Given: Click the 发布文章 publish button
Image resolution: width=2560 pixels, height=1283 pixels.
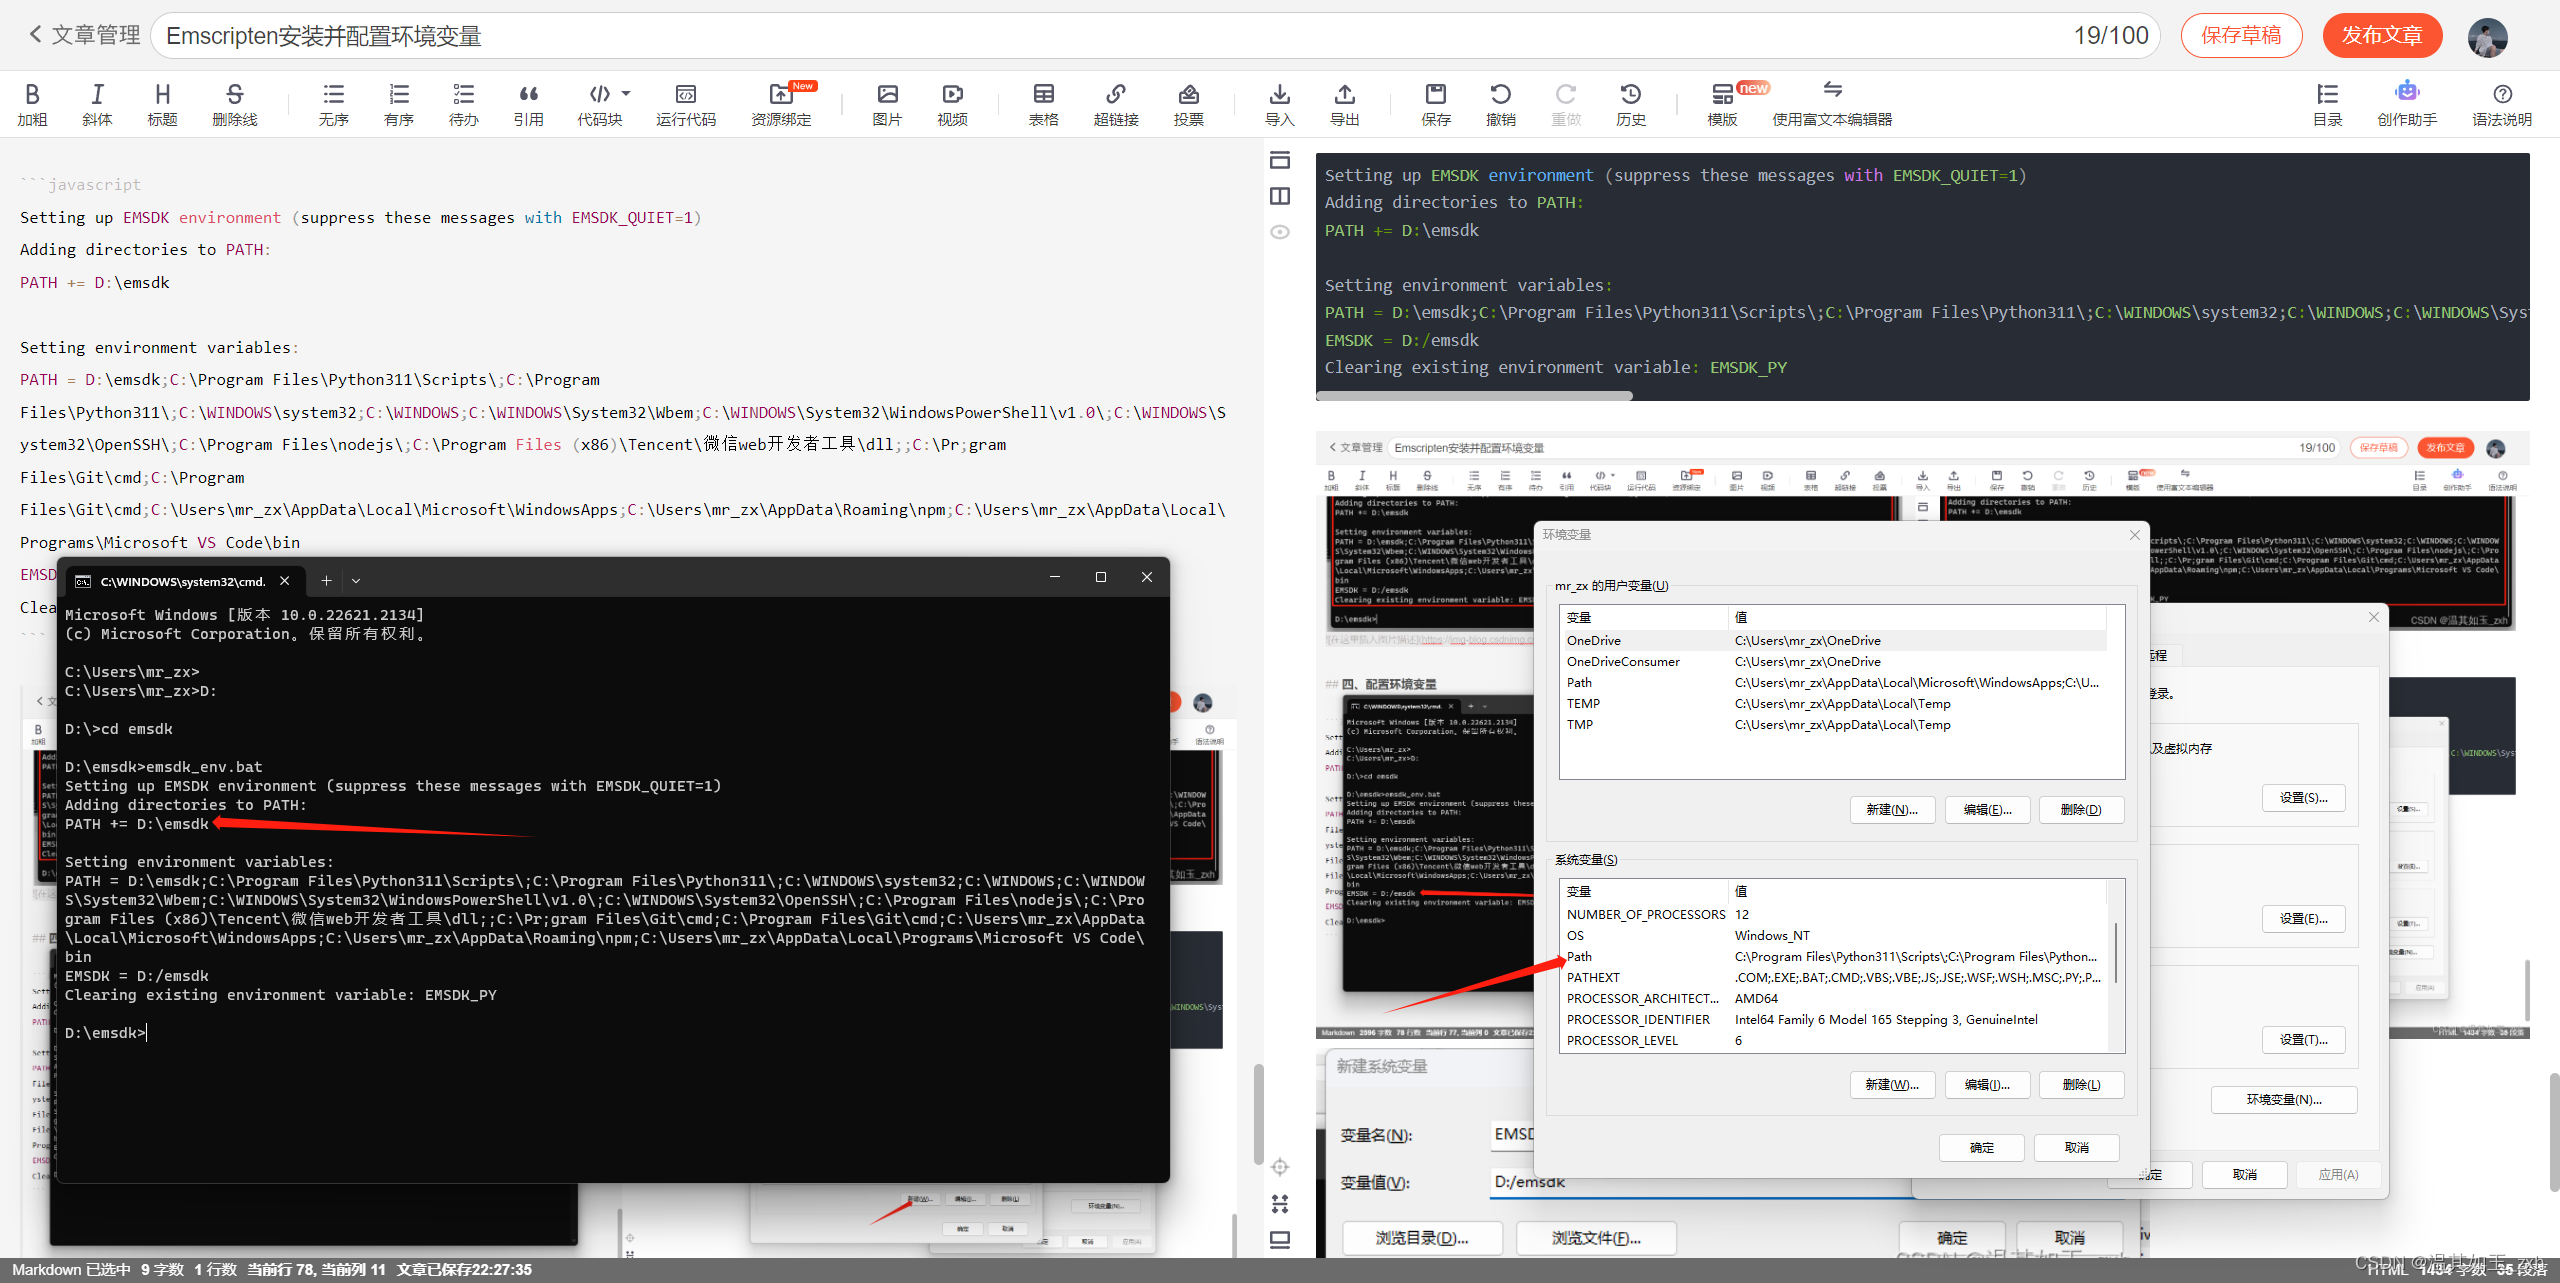Looking at the screenshot, I should tap(2382, 35).
